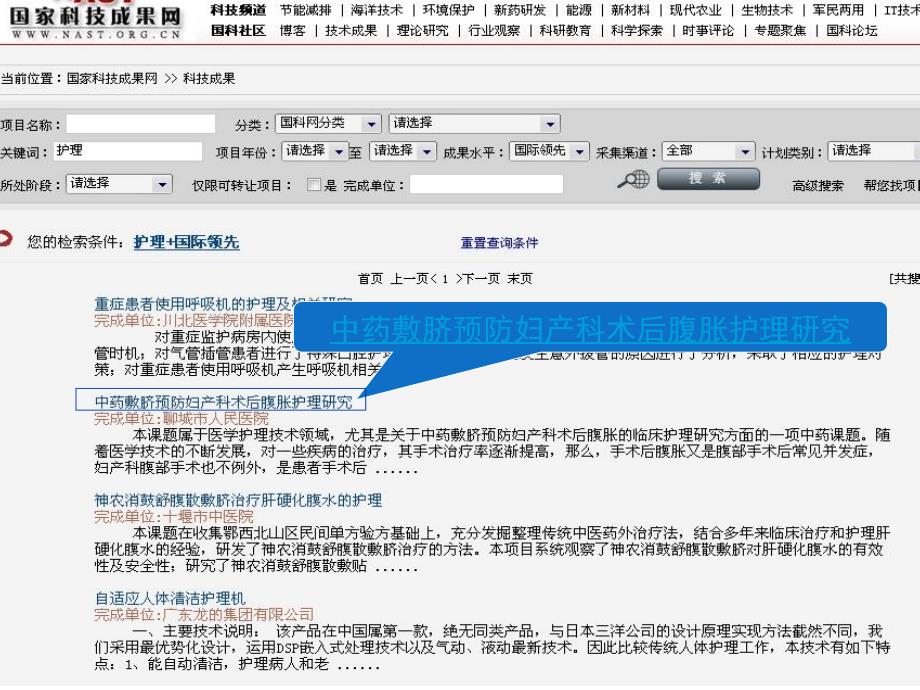Image resolution: width=920 pixels, height=690 pixels.
Task: Expand the 成果水平 国际领先 dropdown
Action: tap(549, 151)
